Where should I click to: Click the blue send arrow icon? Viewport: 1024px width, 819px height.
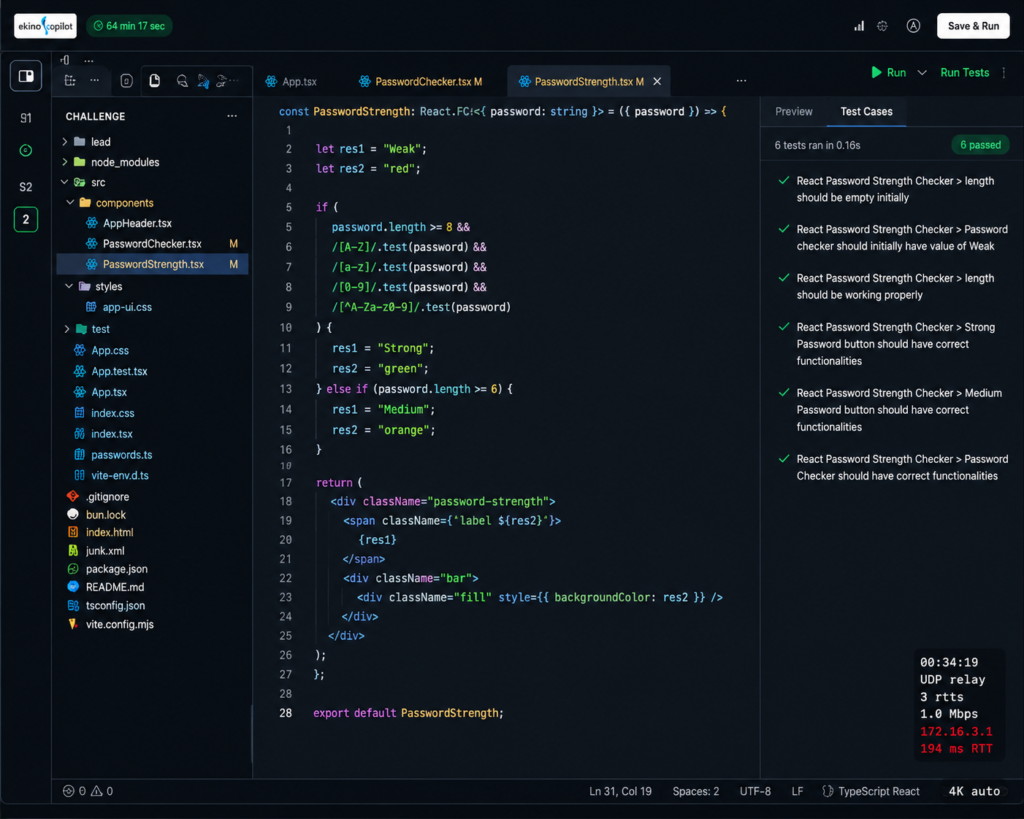point(204,81)
